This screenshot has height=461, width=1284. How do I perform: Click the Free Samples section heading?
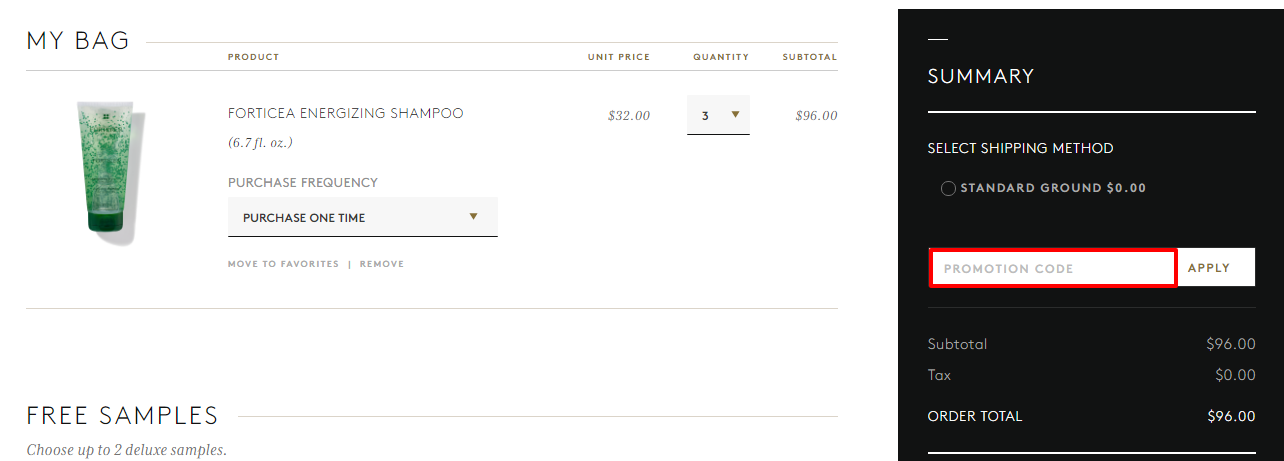[x=122, y=416]
